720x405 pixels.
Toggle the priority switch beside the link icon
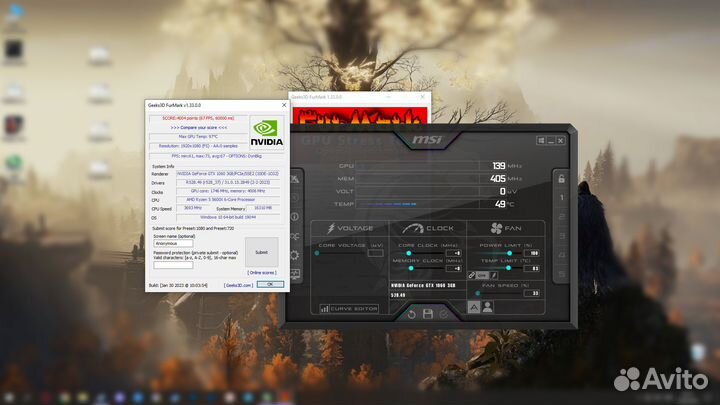(482, 276)
